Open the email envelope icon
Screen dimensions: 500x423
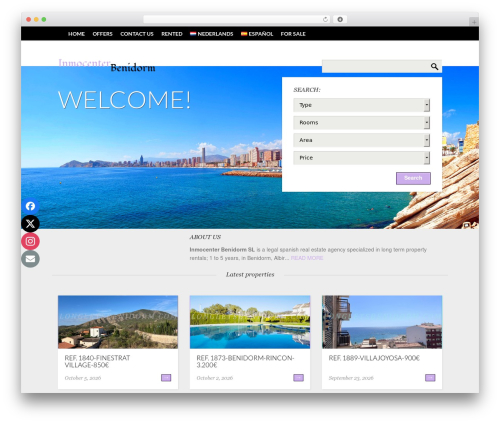(30, 259)
